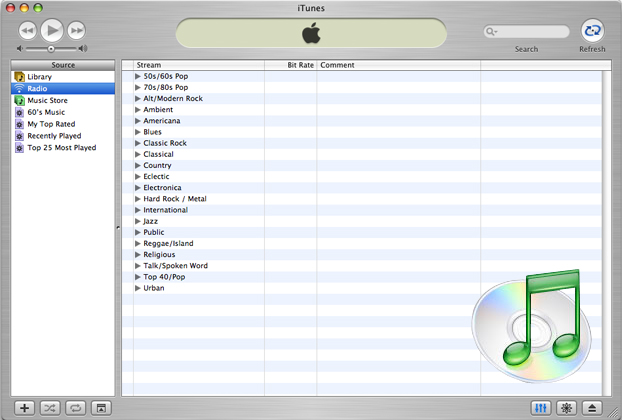This screenshot has height=420, width=622.
Task: Open the search magnifier options menu
Action: tap(491, 31)
